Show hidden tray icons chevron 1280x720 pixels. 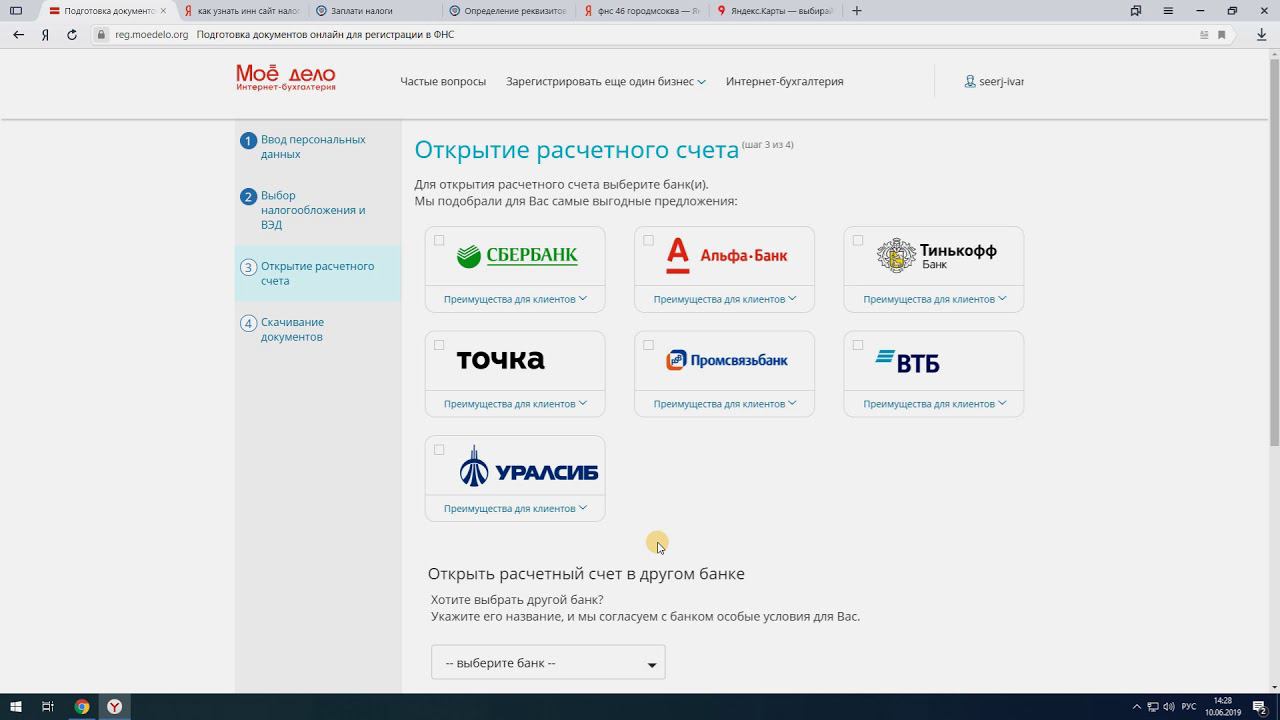click(x=1136, y=707)
